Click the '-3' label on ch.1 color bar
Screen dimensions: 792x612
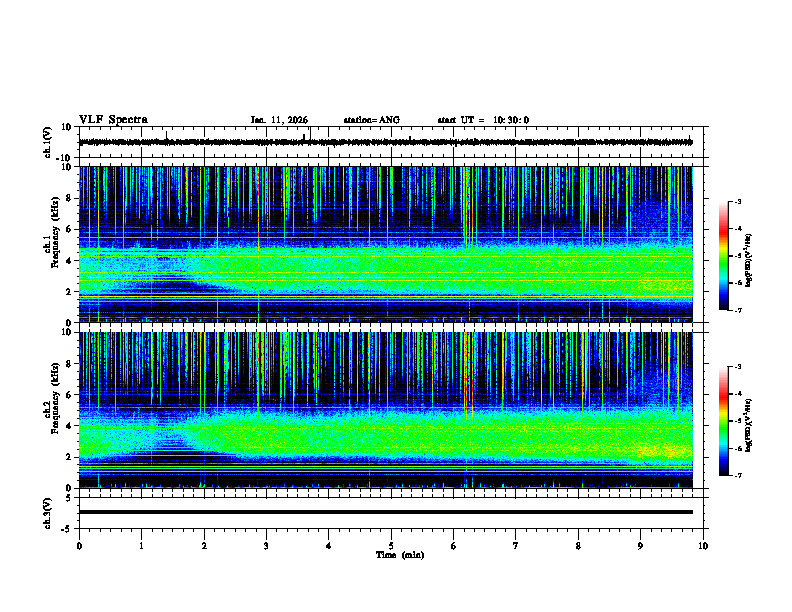738,201
